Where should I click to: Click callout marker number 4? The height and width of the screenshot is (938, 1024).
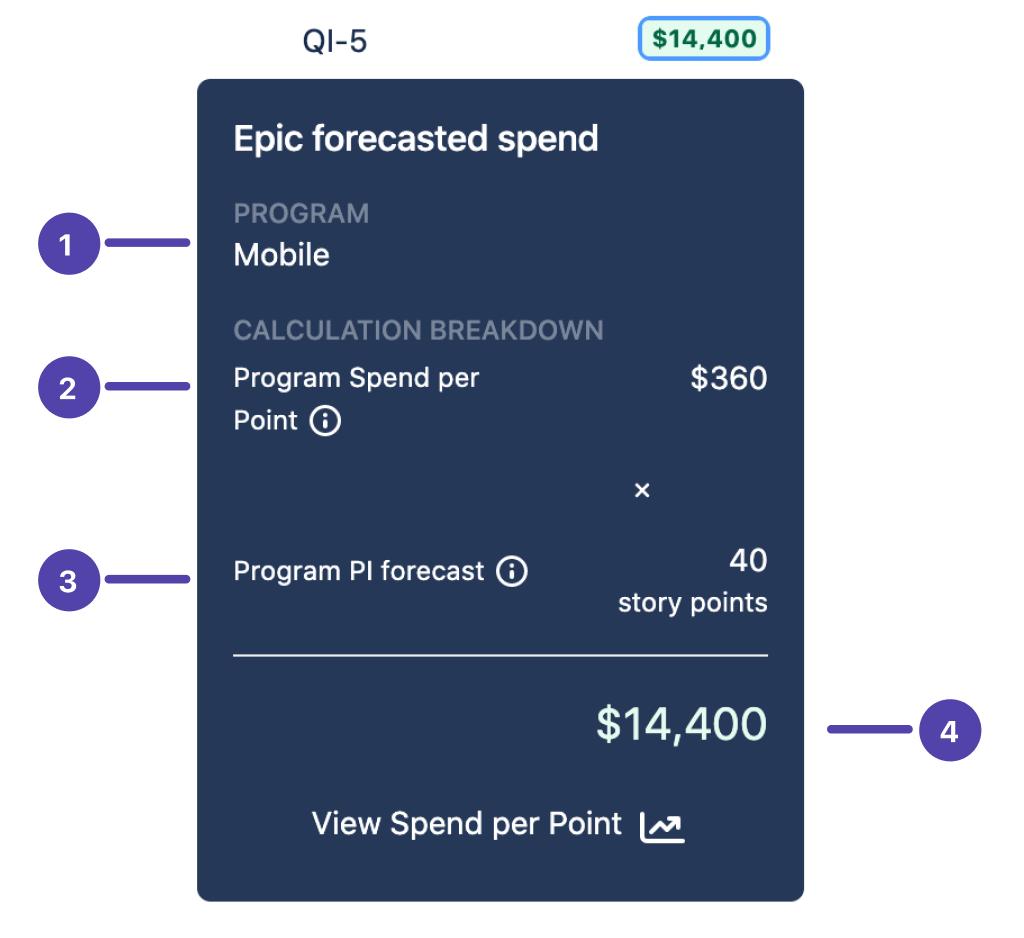949,731
